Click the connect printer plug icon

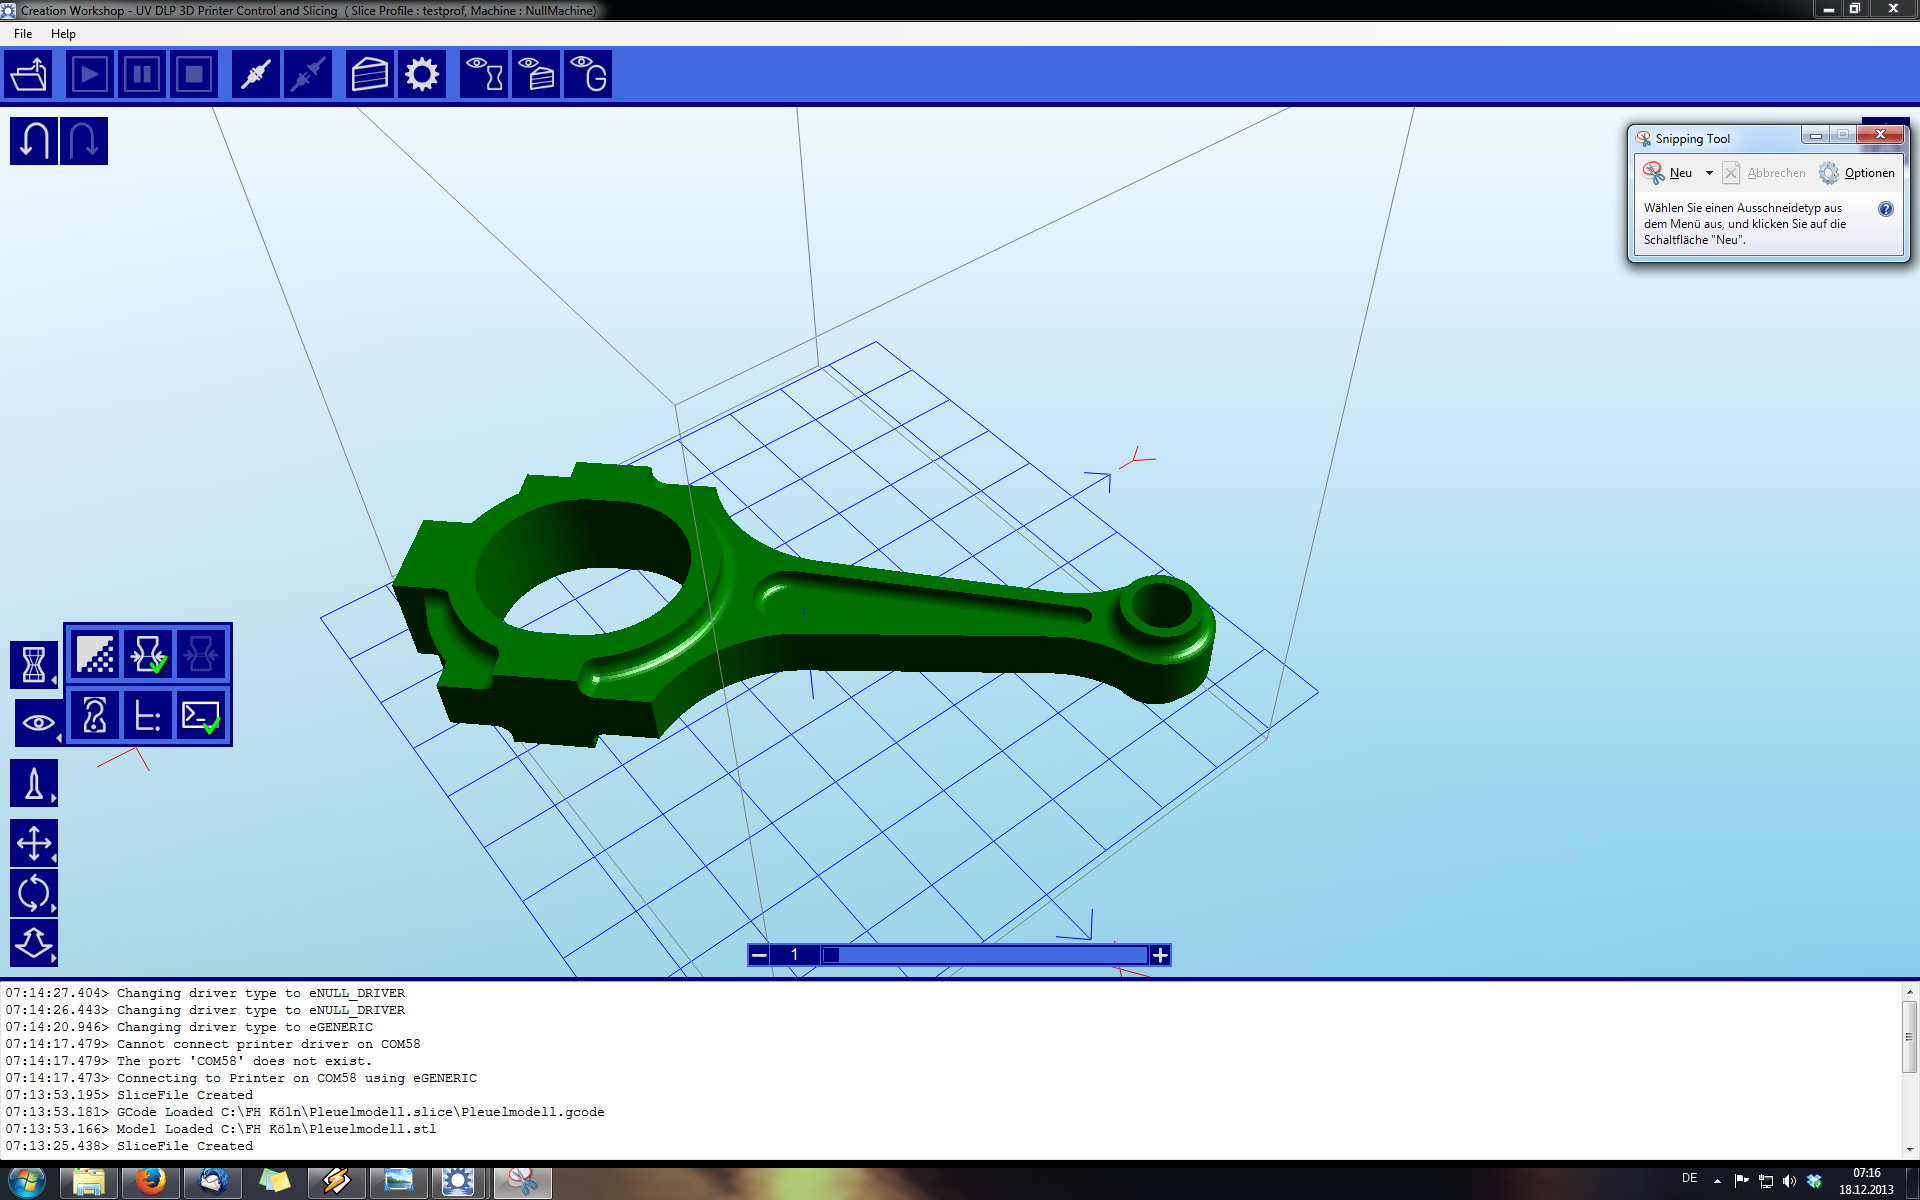coord(256,75)
